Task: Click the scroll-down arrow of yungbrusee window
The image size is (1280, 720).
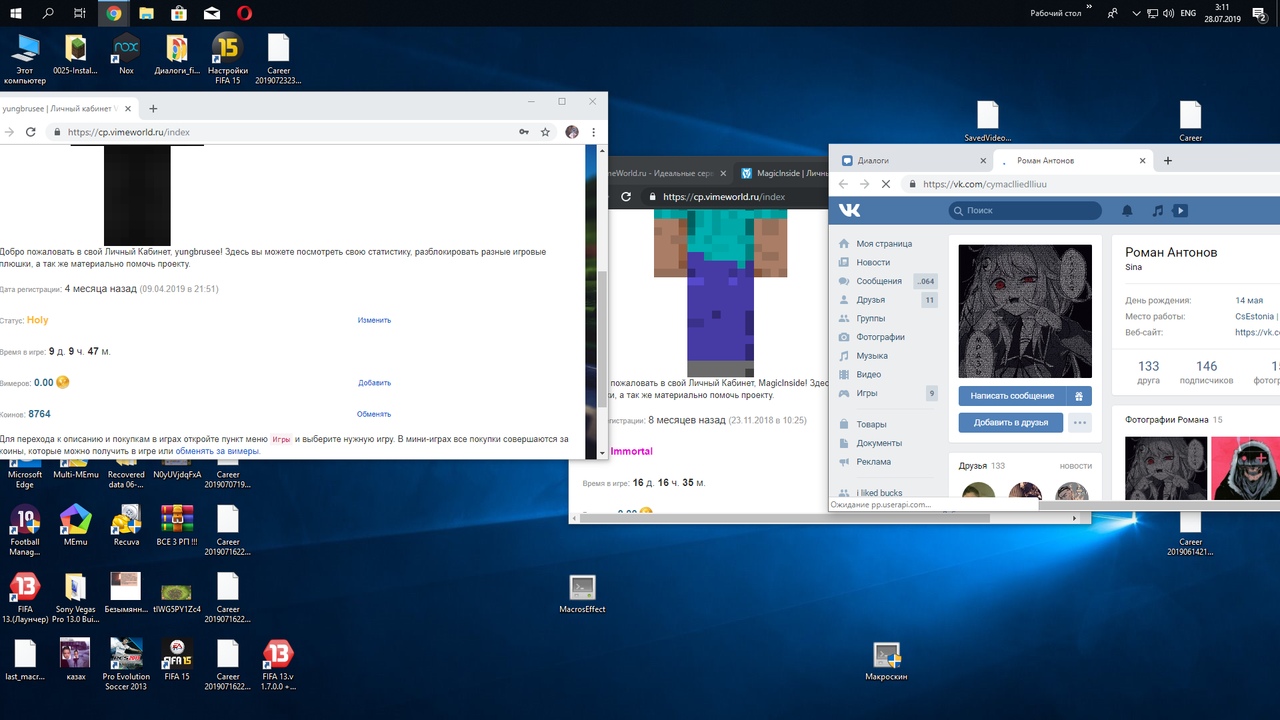Action: [x=602, y=452]
